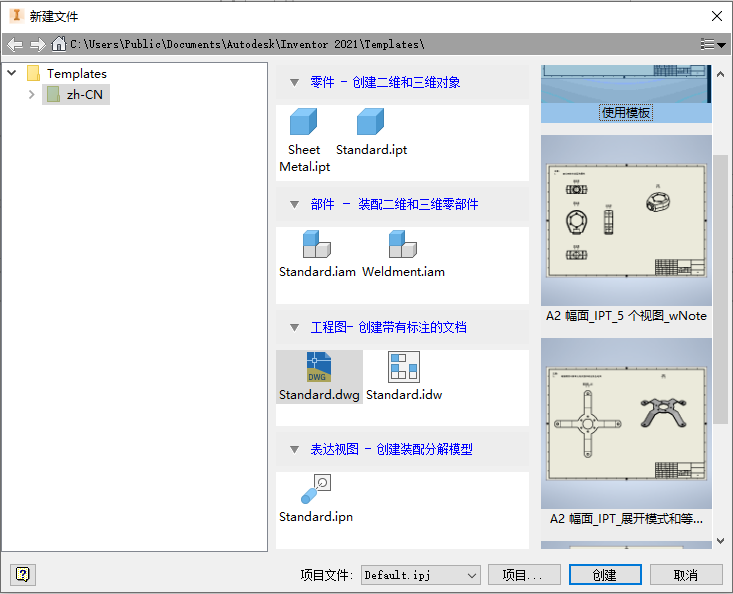Click the Templates path address text
Viewport: 733px width, 594px height.
(x=247, y=44)
